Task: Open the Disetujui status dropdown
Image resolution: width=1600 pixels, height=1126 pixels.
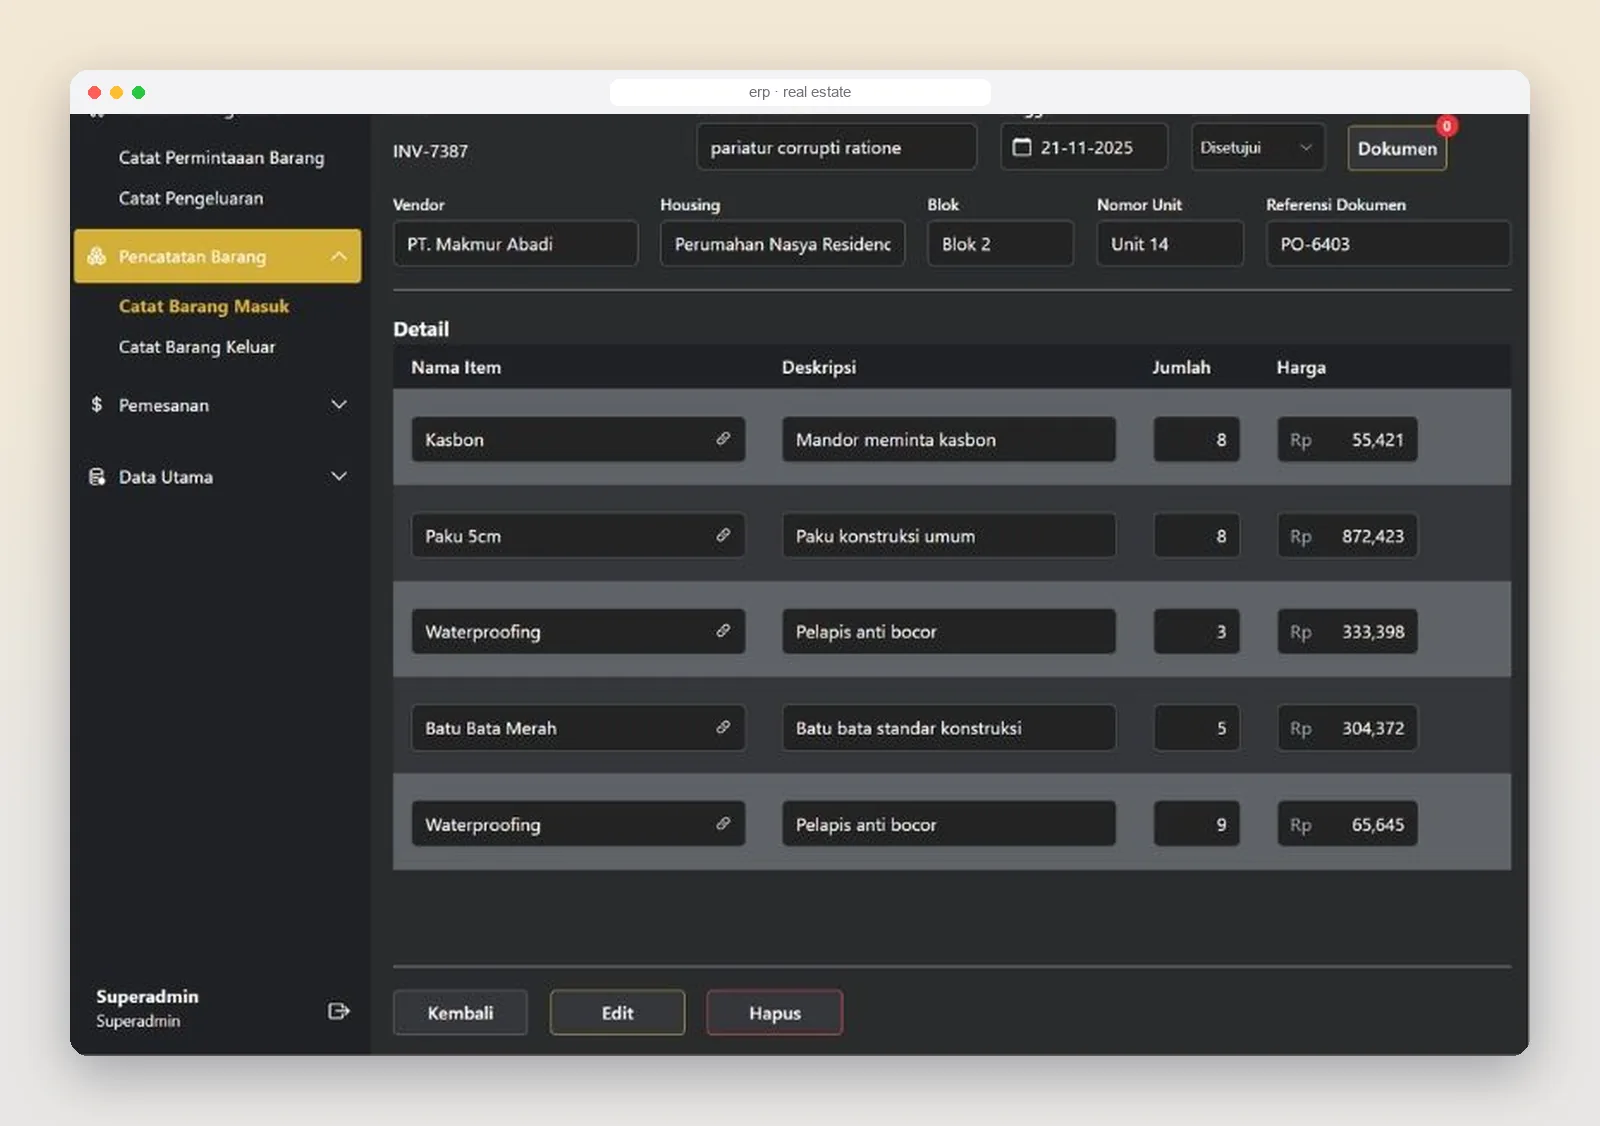Action: tap(1258, 147)
